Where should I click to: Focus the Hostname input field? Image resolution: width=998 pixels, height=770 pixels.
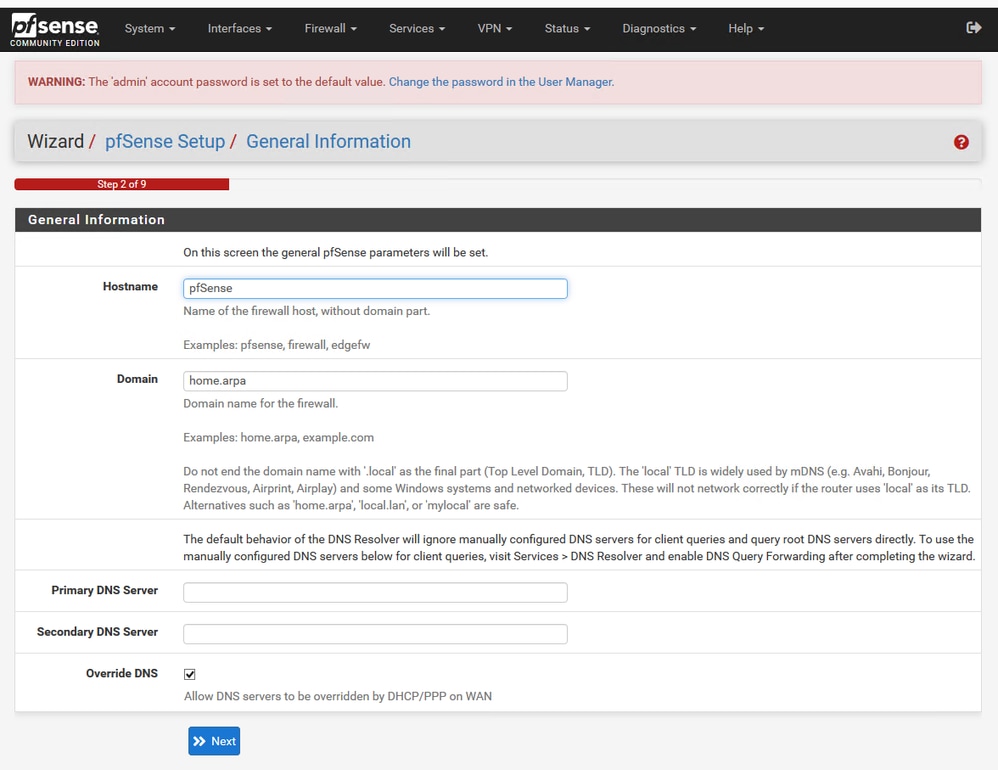375,288
